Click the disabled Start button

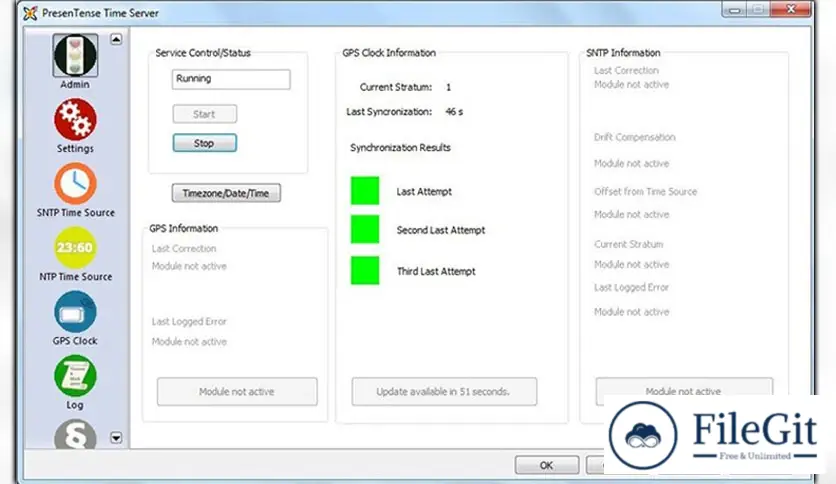[x=204, y=114]
